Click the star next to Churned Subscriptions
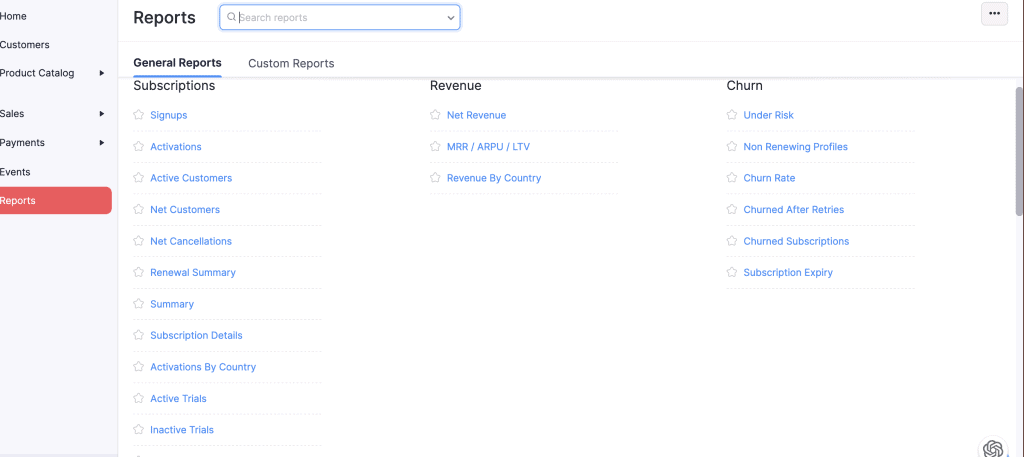Screen dimensions: 1024x457 731,241
